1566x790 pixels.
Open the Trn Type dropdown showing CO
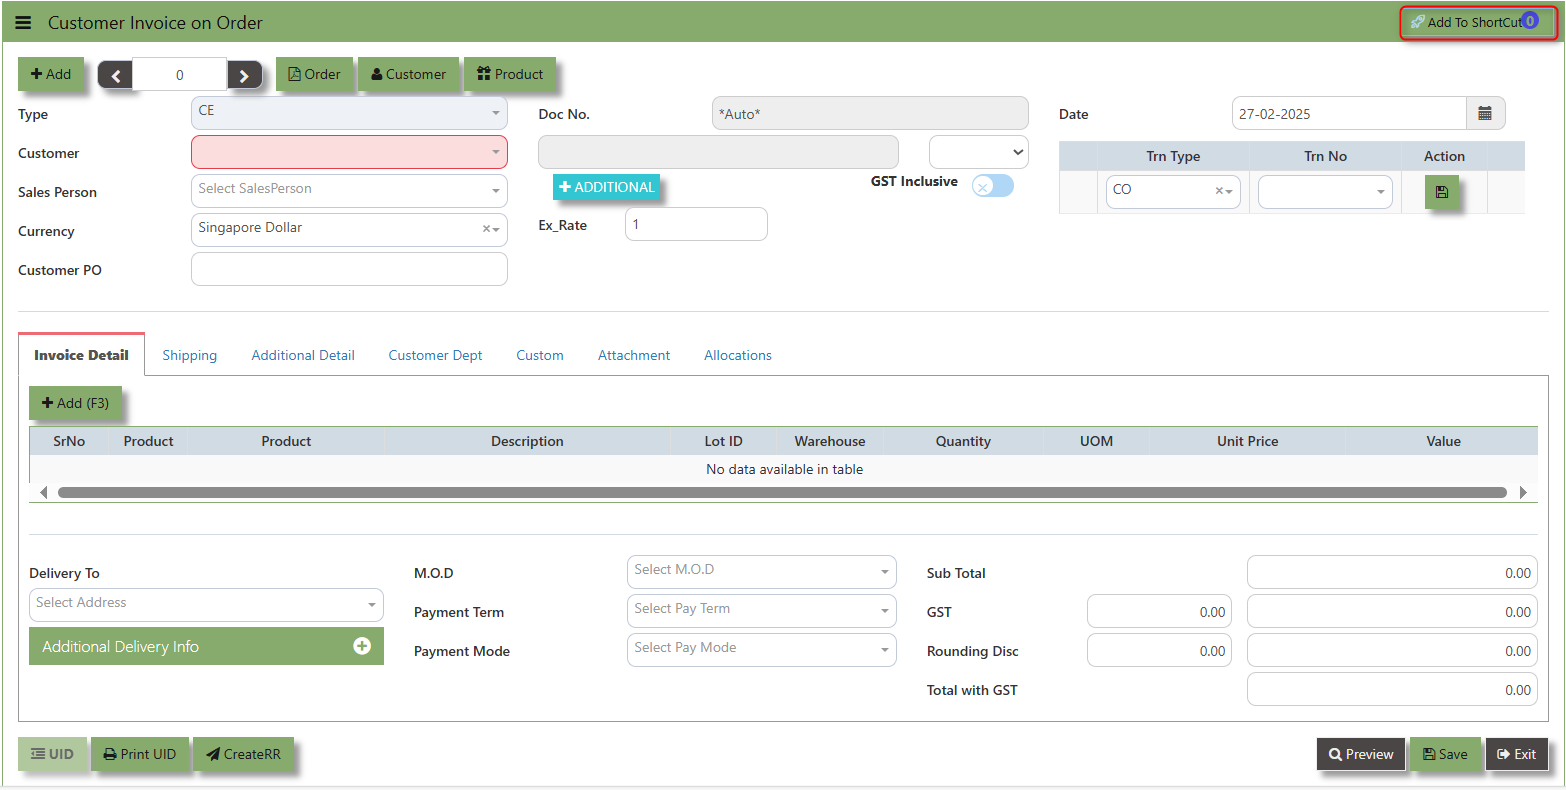tap(1173, 191)
